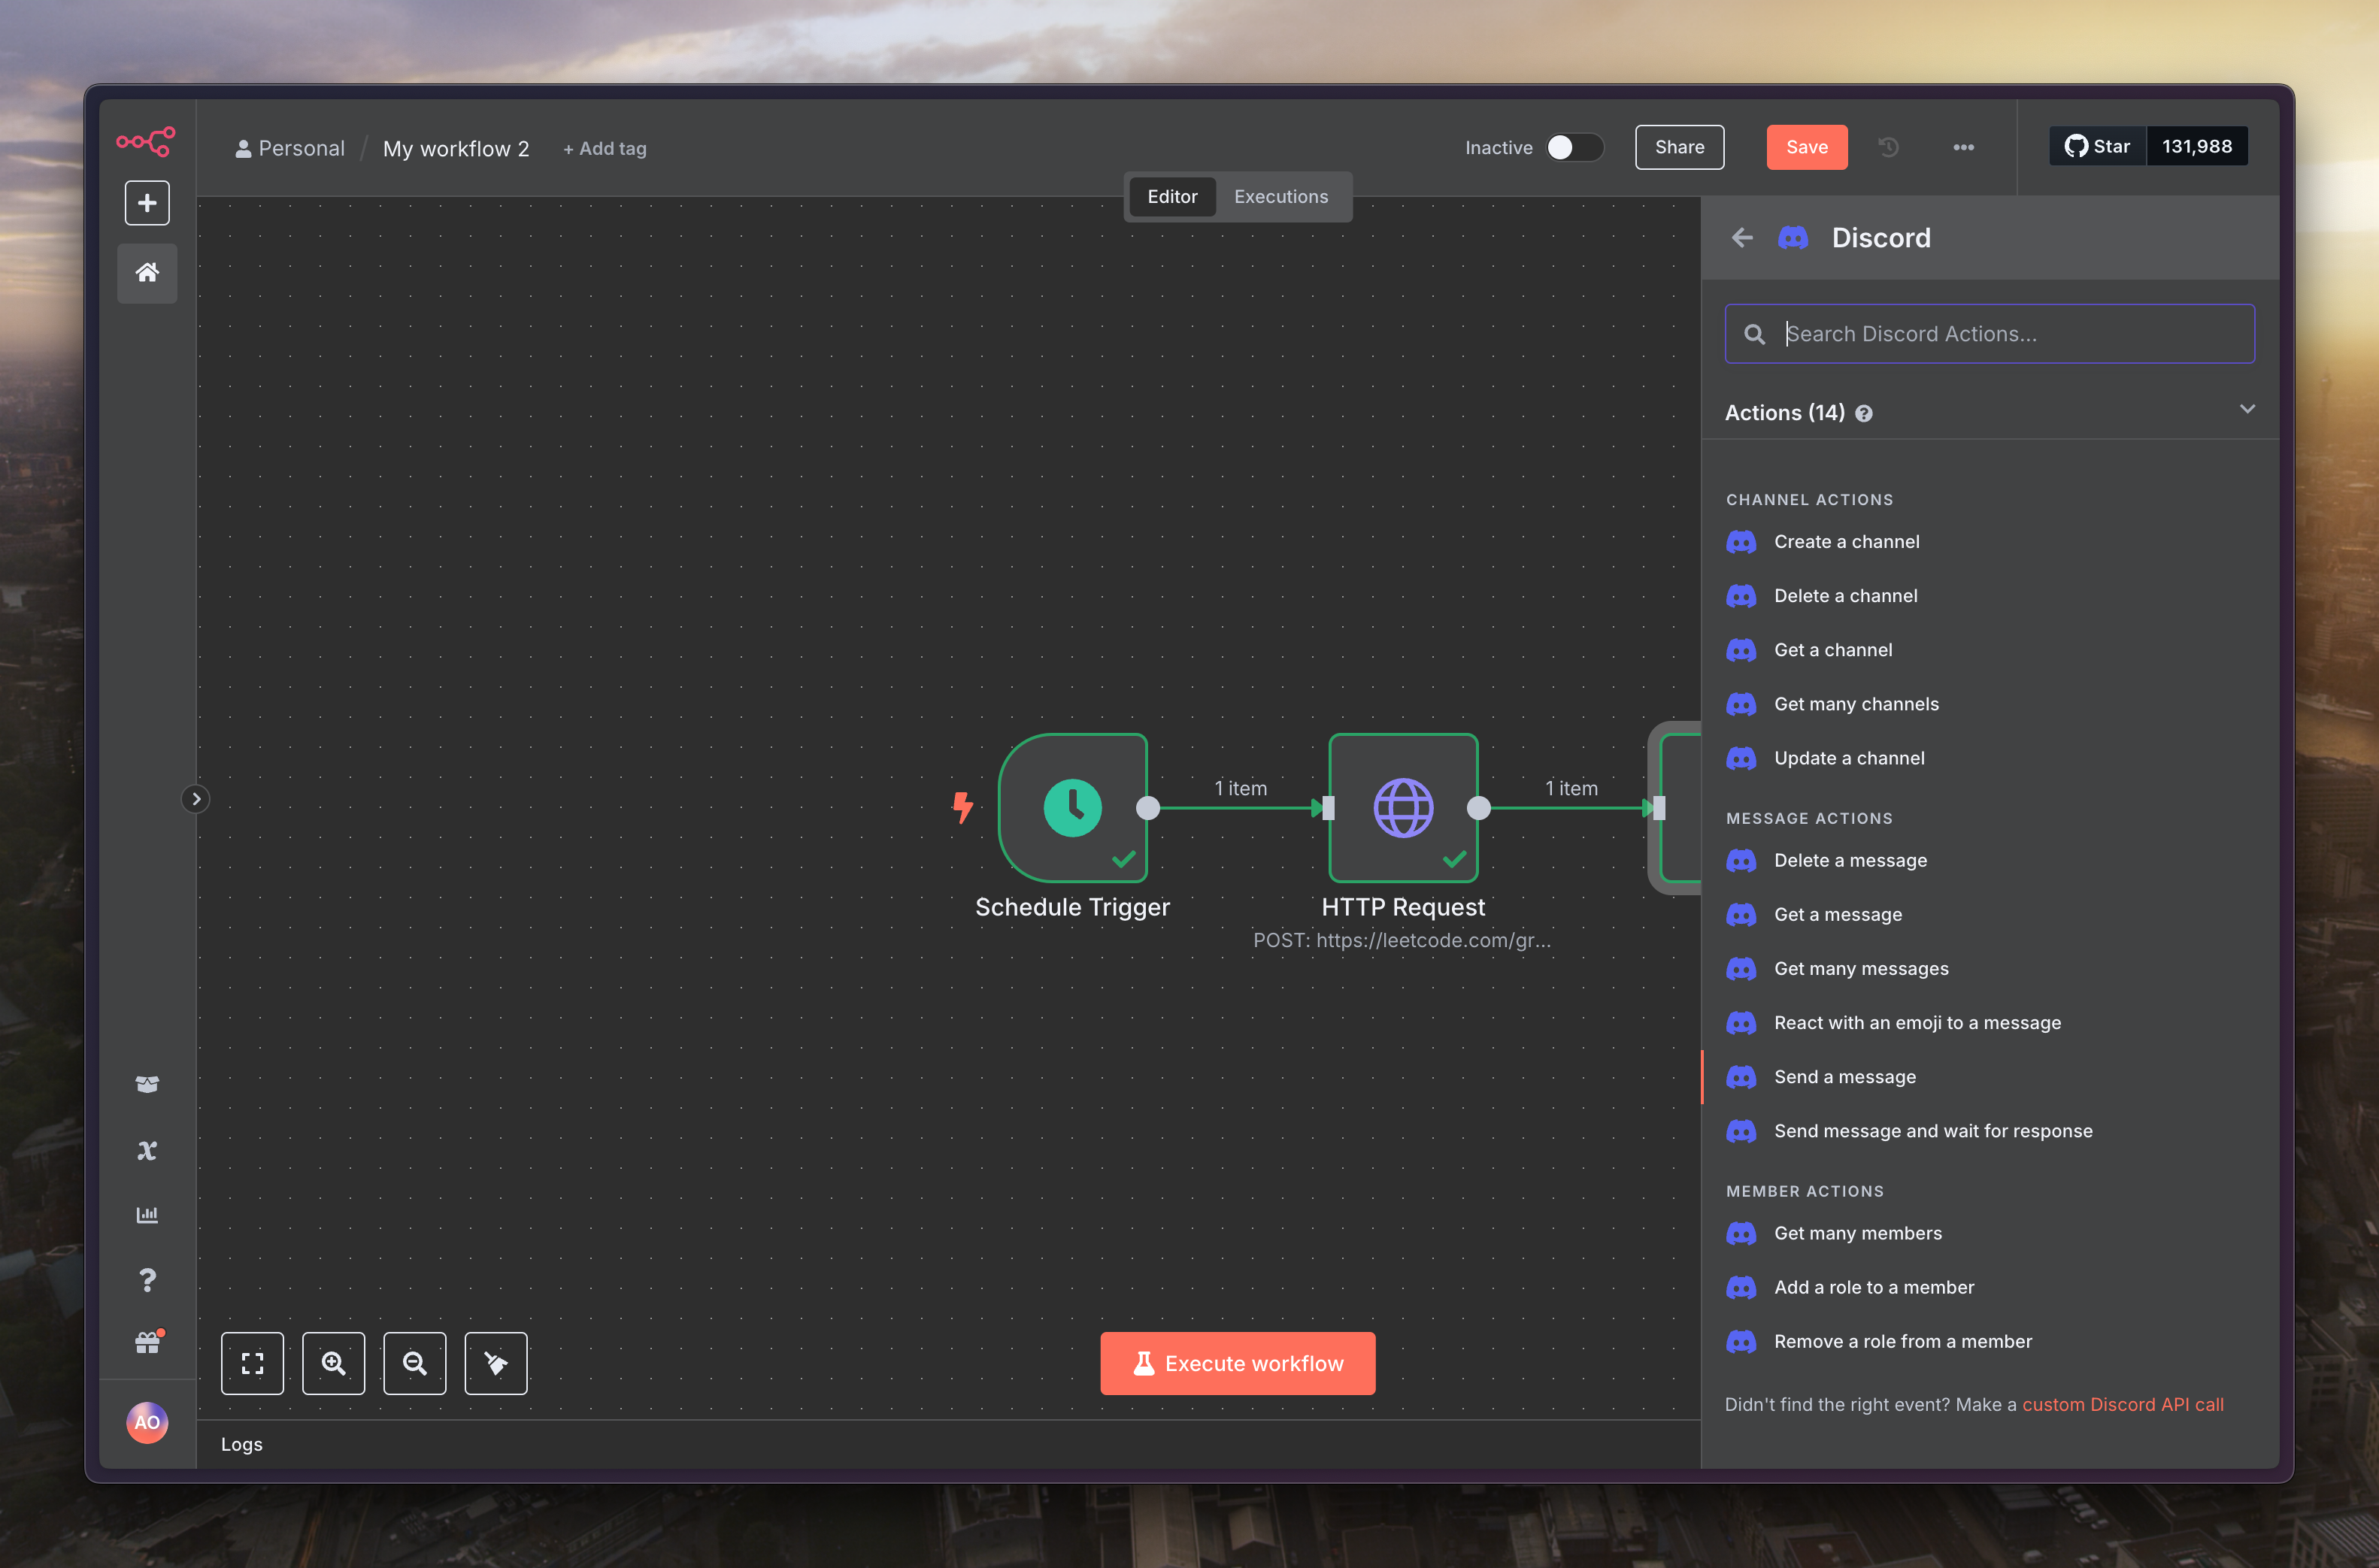
Task: Open the help question mark icon
Action: point(147,1280)
